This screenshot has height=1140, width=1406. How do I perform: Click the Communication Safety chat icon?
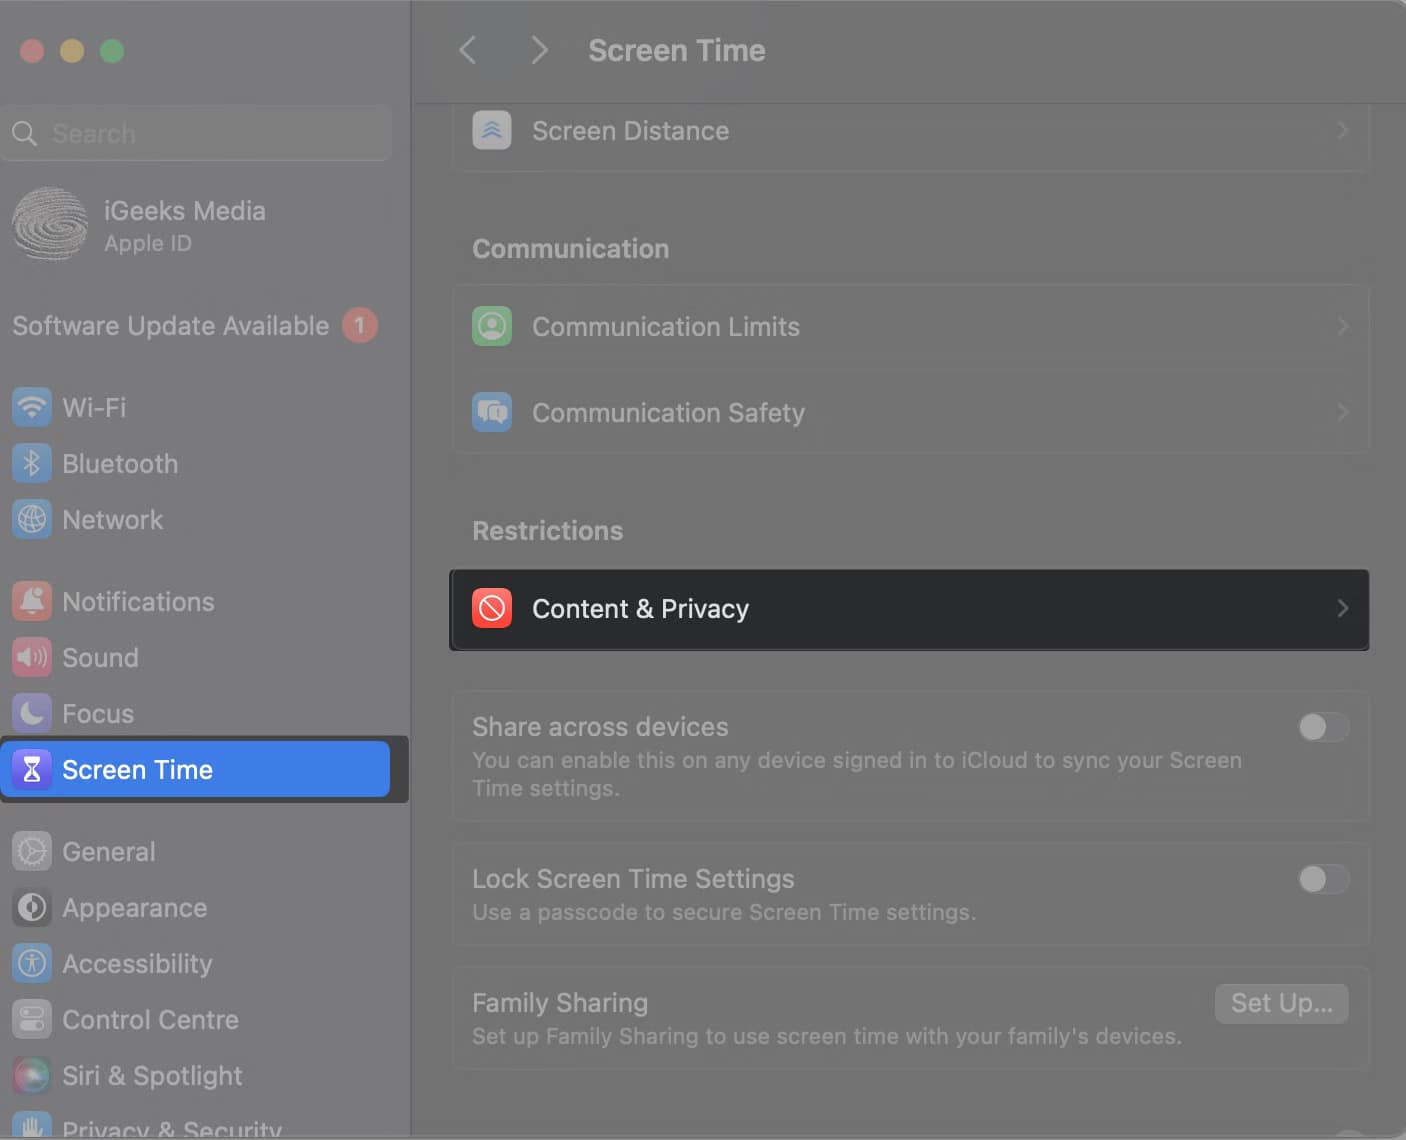(x=492, y=413)
